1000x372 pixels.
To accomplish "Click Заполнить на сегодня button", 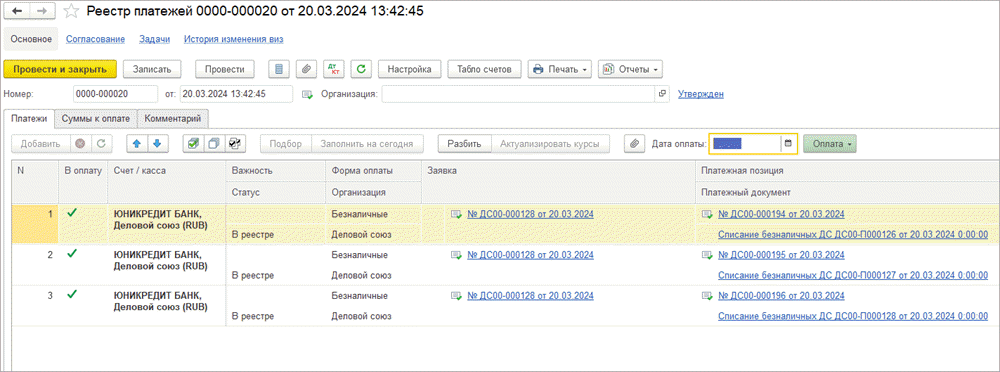I will pyautogui.click(x=367, y=144).
